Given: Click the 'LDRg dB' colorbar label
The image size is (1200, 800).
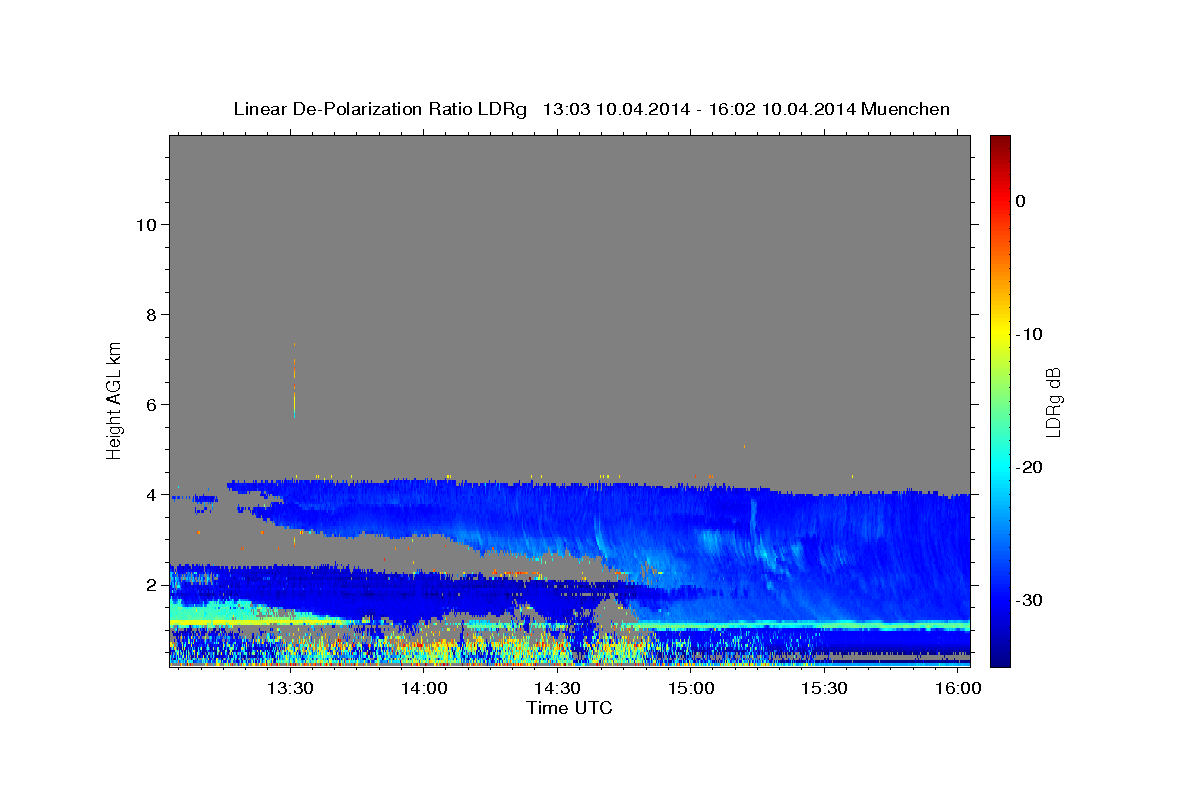Looking at the screenshot, I should [x=1053, y=402].
